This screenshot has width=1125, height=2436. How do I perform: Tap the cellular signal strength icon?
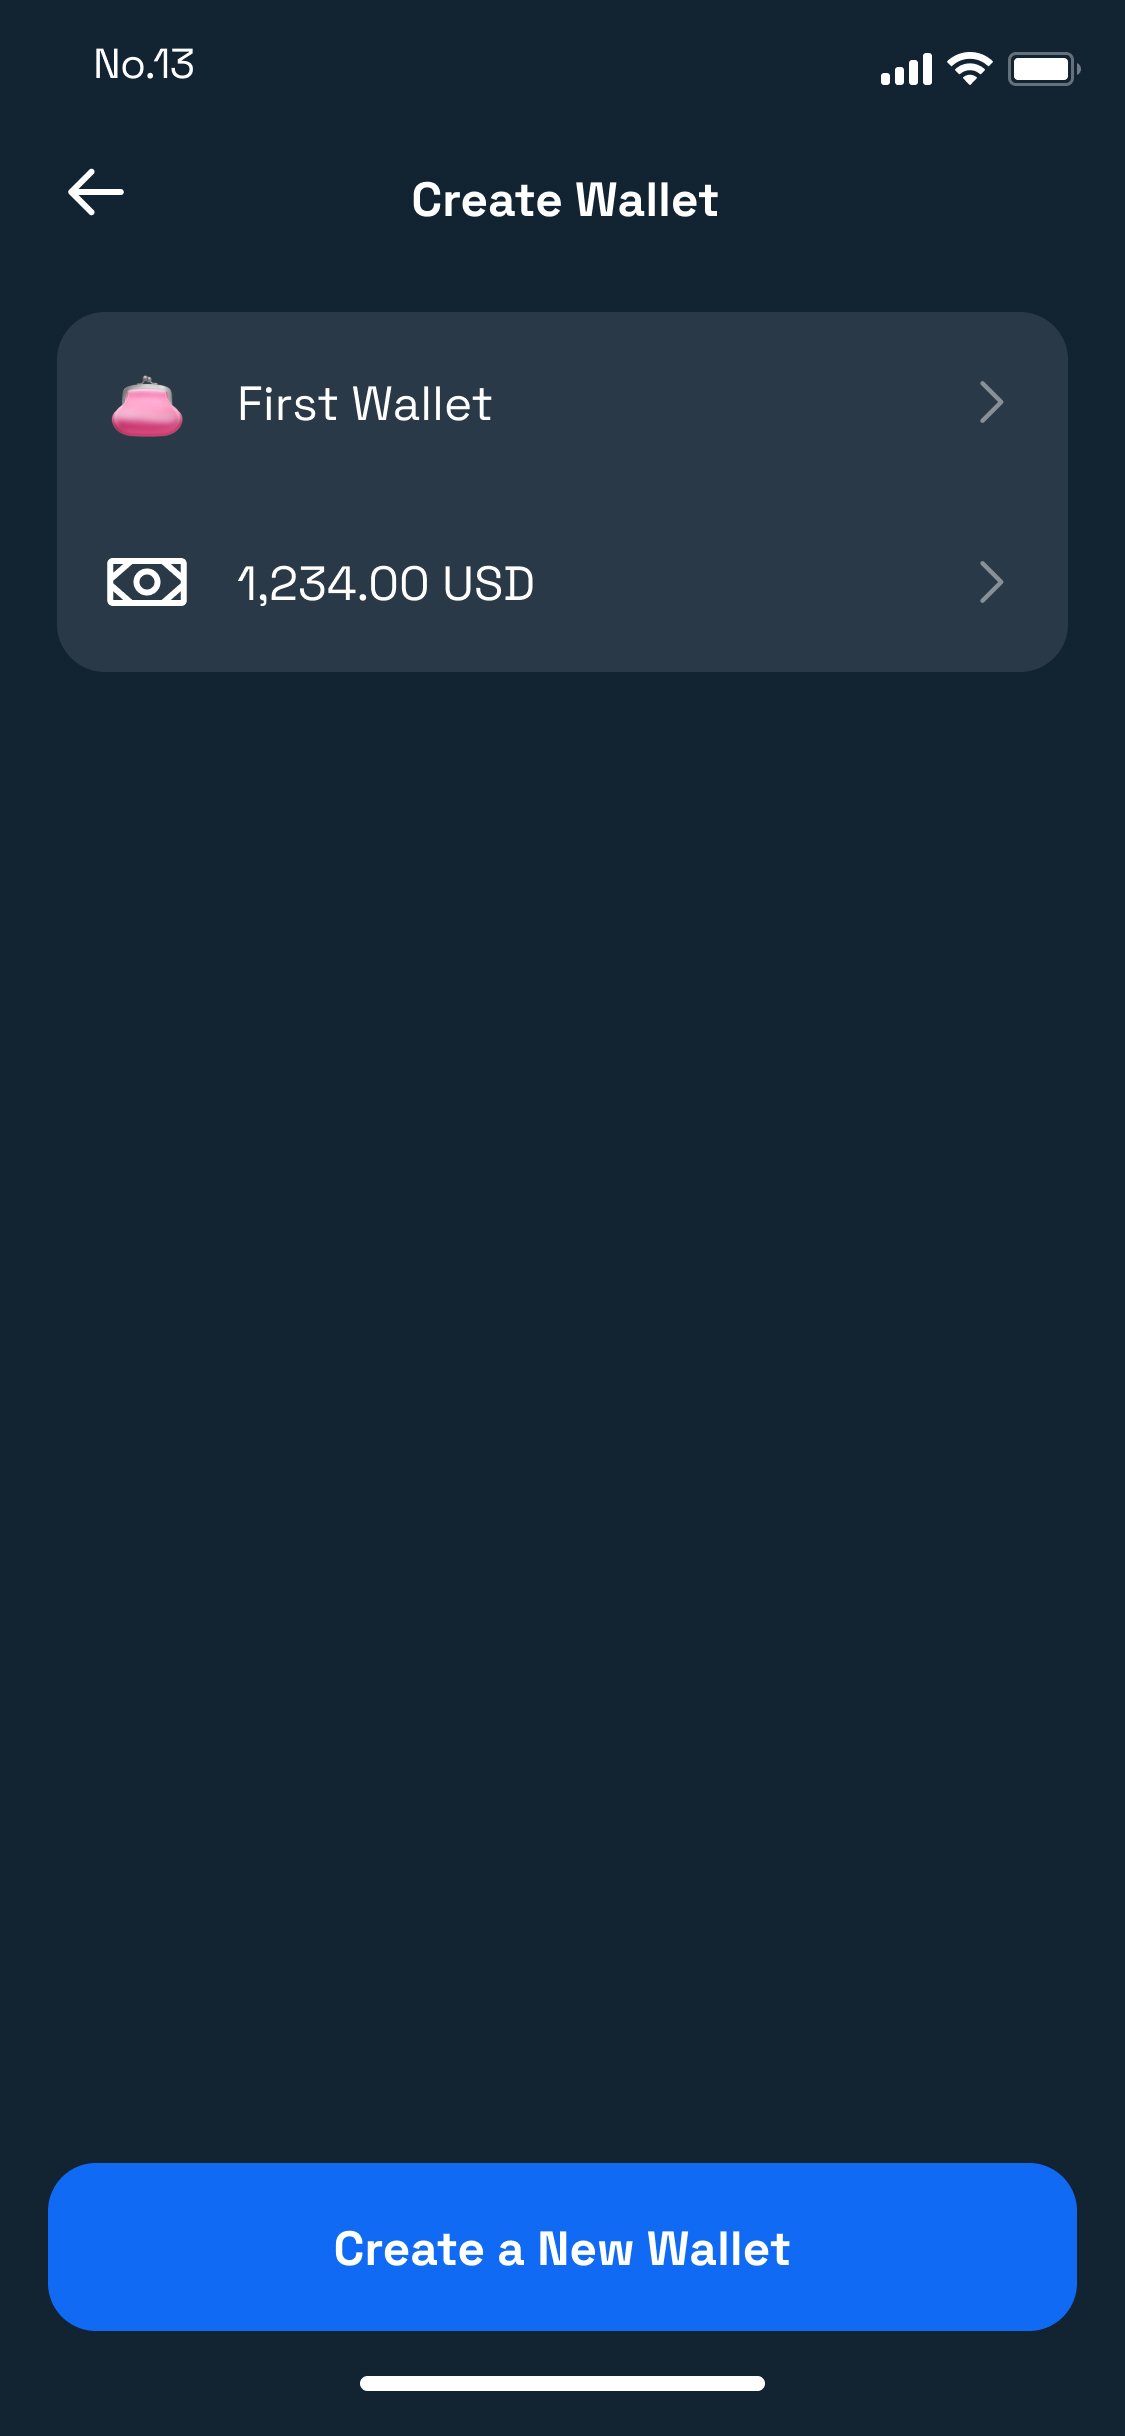[906, 69]
